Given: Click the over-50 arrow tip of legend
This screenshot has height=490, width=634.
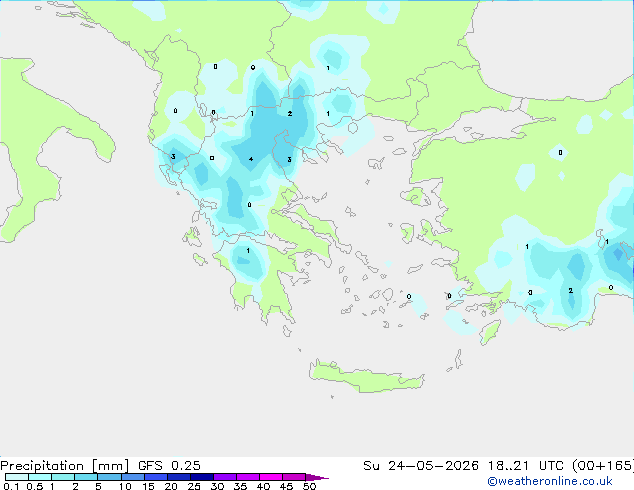Looking at the screenshot, I should click(317, 477).
